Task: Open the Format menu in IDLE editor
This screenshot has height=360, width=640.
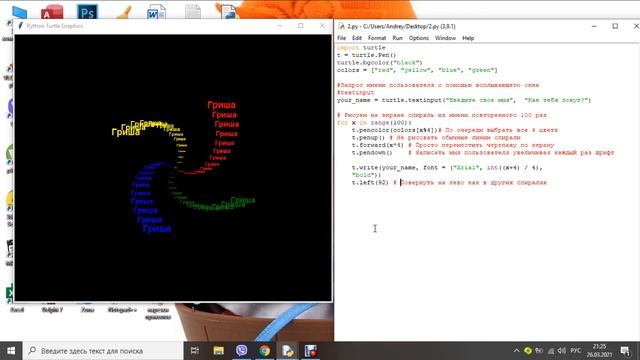Action: [x=377, y=38]
